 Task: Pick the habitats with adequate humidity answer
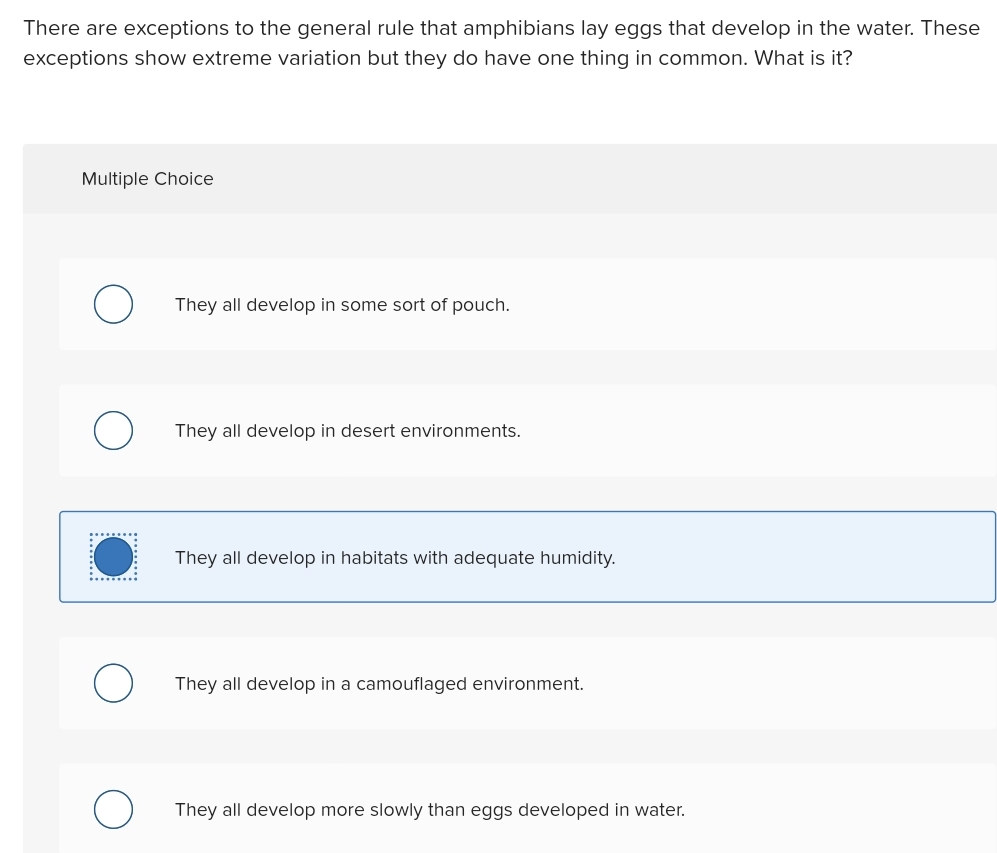(395, 557)
